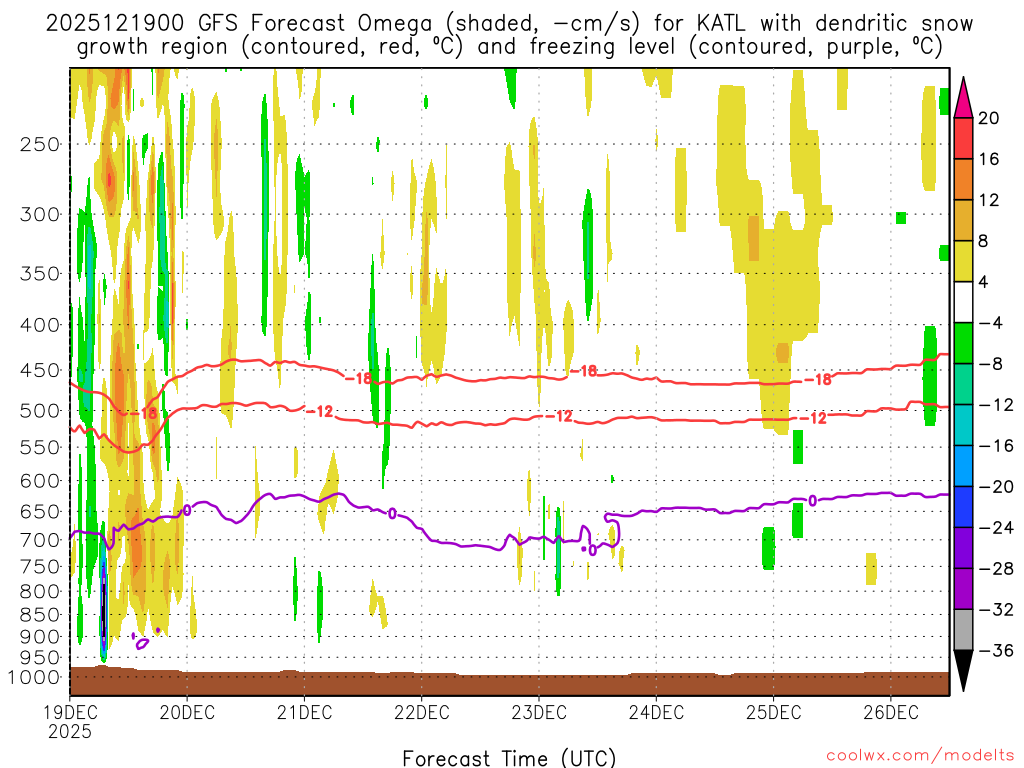Click the 26DEC tick label

890,712
